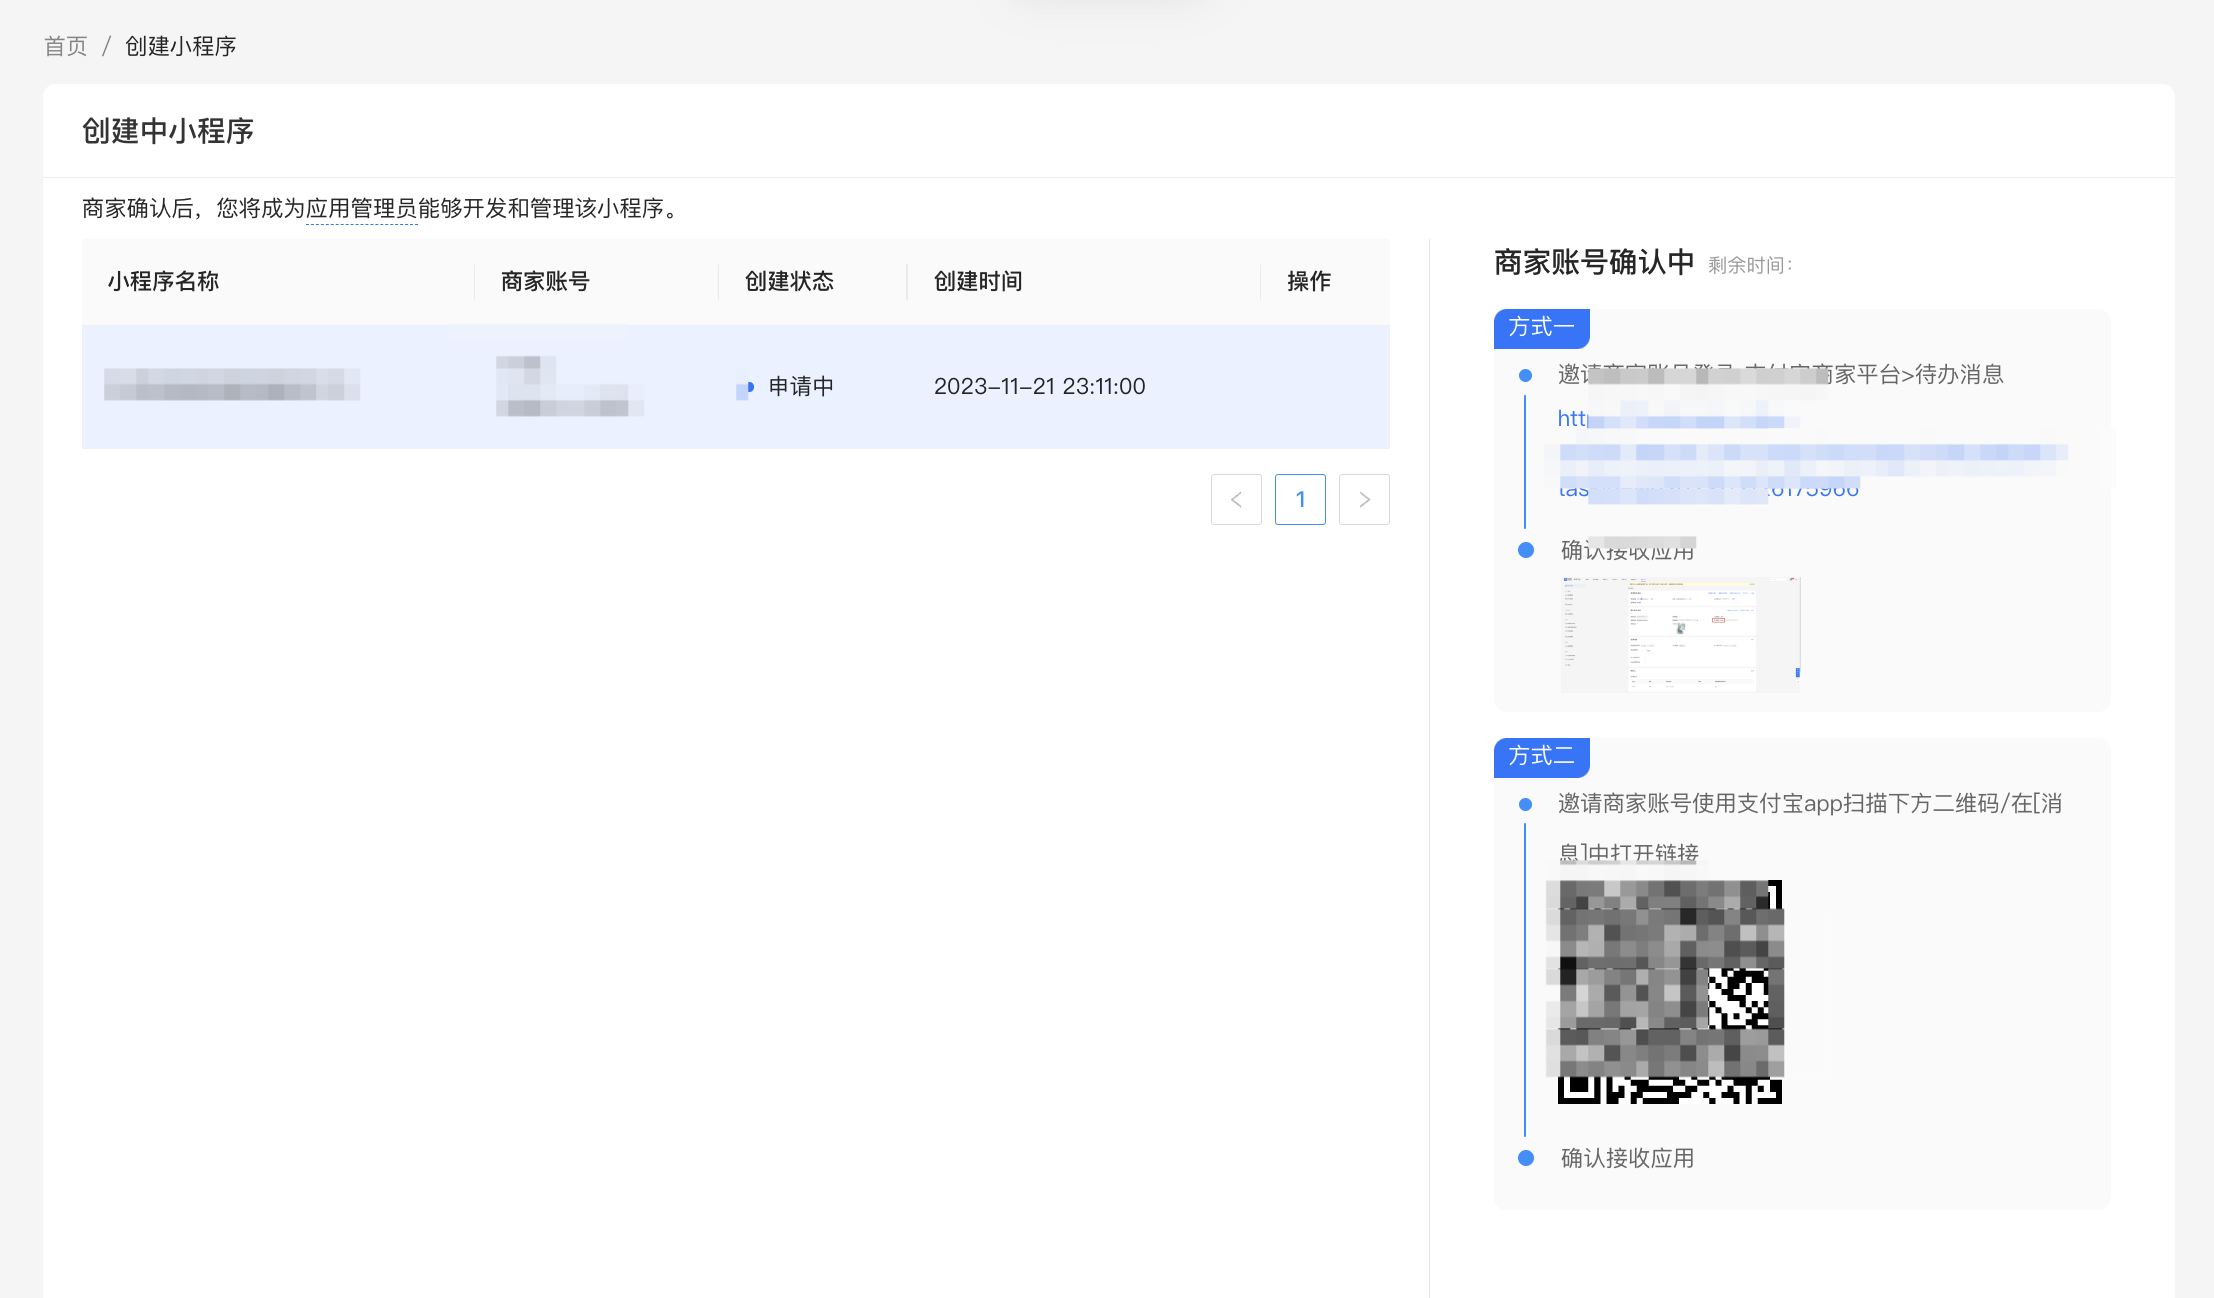
Task: Click the 创建状态 column header
Action: [x=789, y=281]
